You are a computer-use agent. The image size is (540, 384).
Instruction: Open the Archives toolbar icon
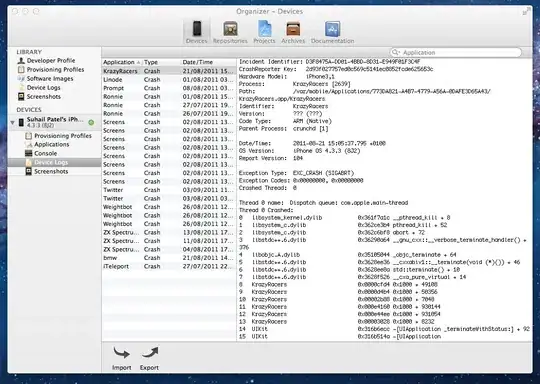pyautogui.click(x=293, y=32)
